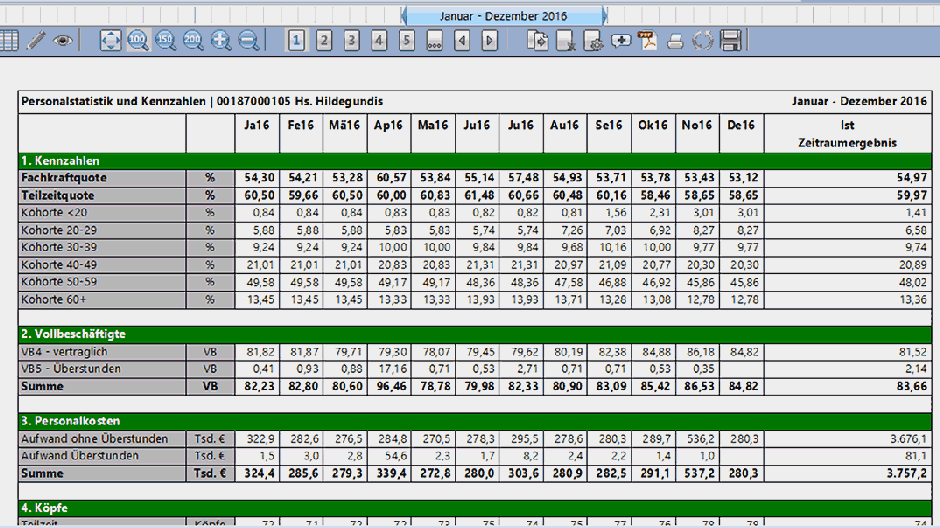Click the Teilzeitquote row label
Viewport: 940px width, 528px height.
tap(102, 195)
